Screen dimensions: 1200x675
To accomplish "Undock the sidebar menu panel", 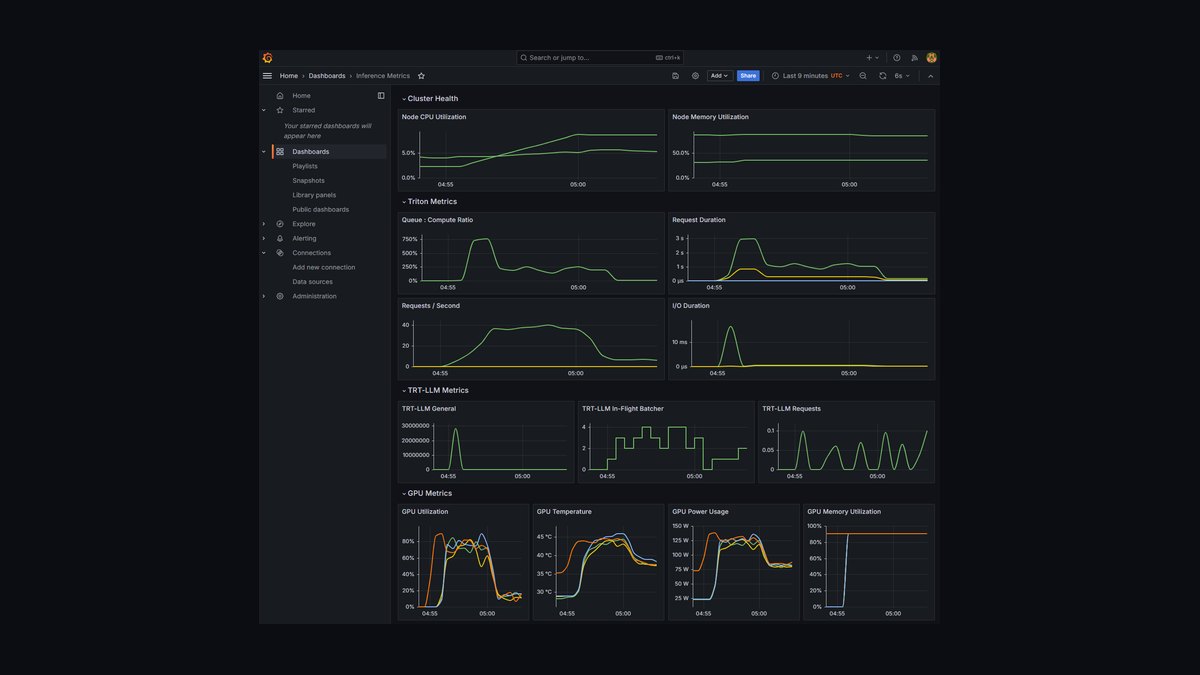I will (381, 96).
